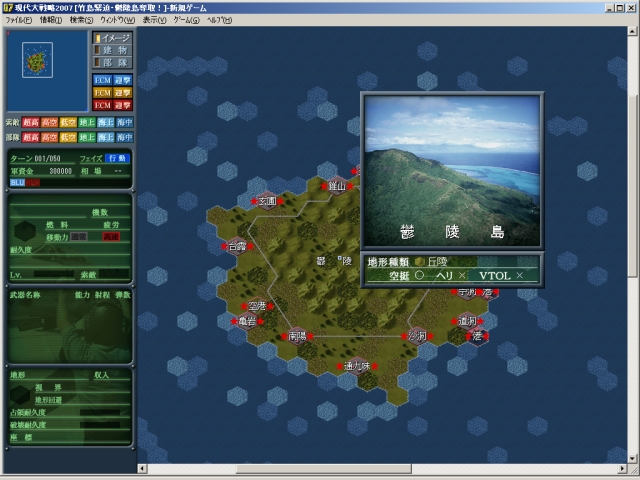Toggle 索敵 row 地上 filter
This screenshot has height=480, width=640.
87,122
